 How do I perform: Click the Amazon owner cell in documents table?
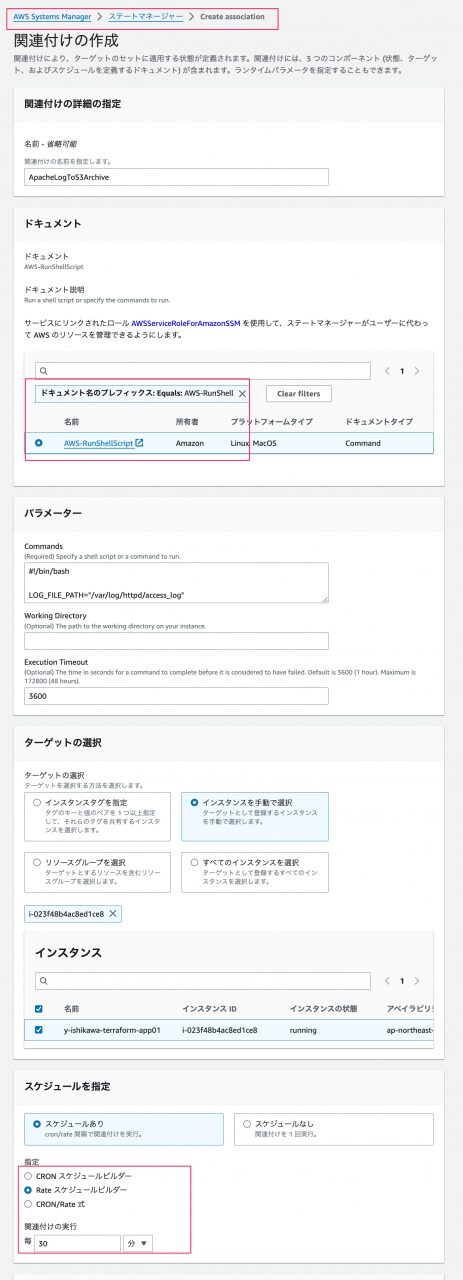190,443
